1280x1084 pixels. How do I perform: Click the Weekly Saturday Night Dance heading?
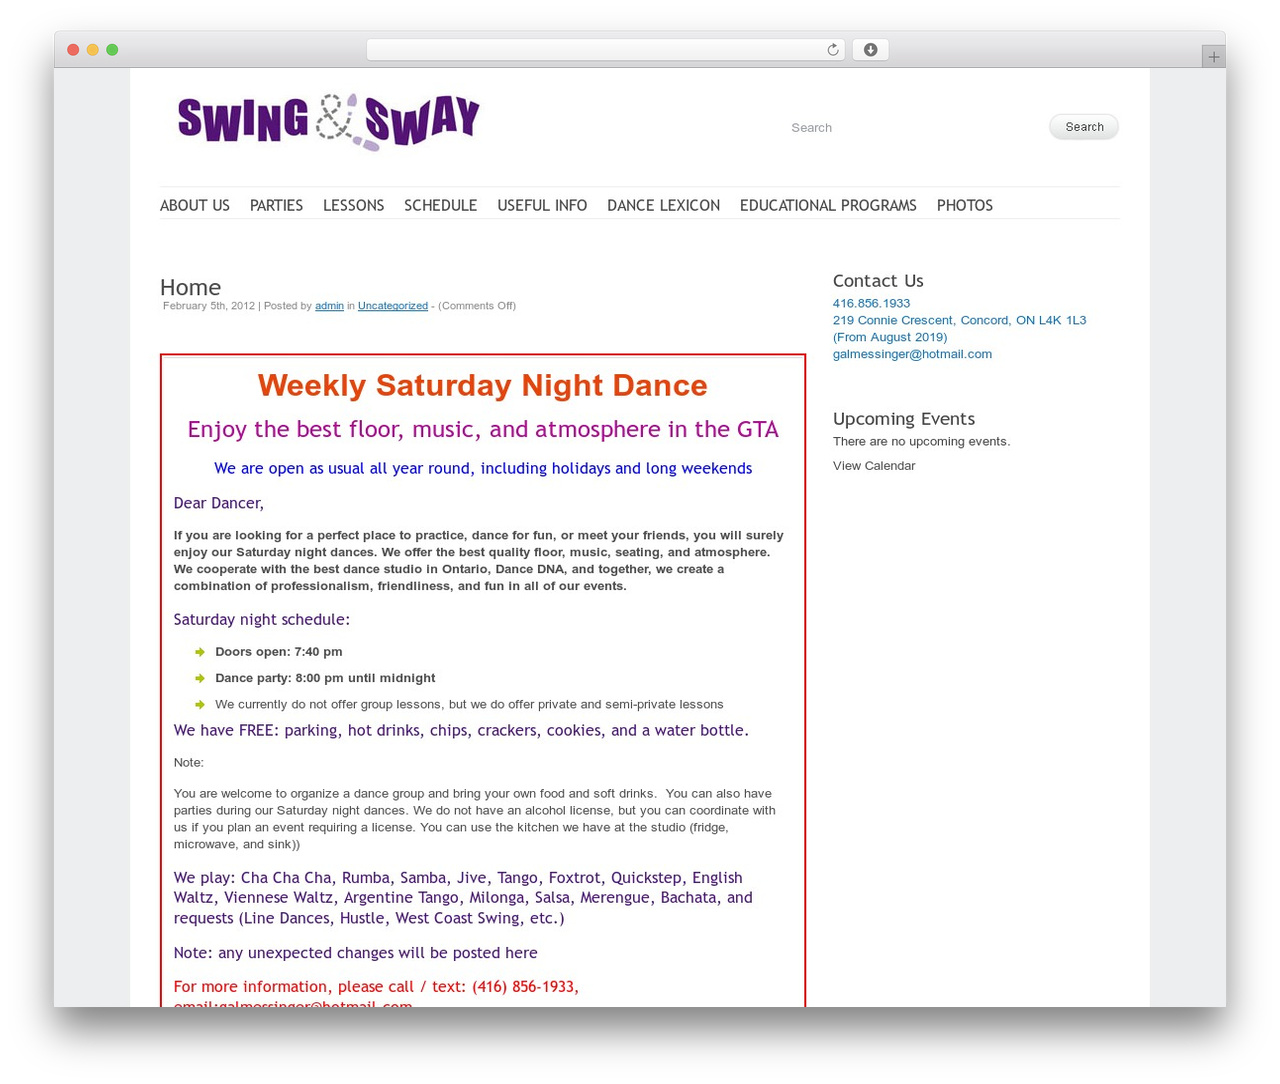(482, 385)
